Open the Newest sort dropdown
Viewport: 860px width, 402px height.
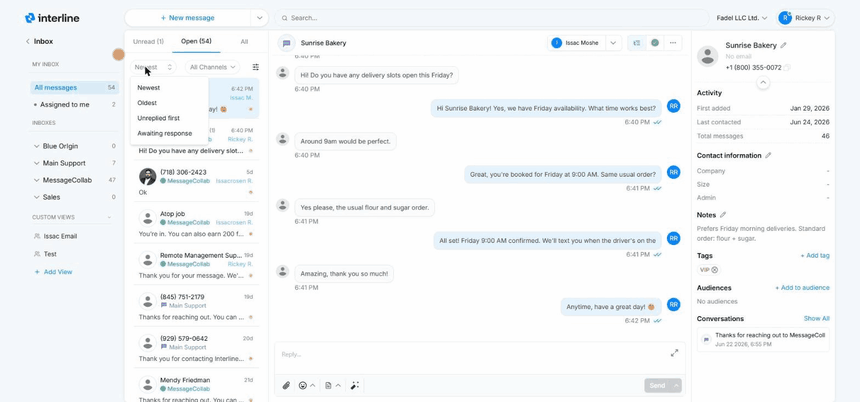pos(153,67)
